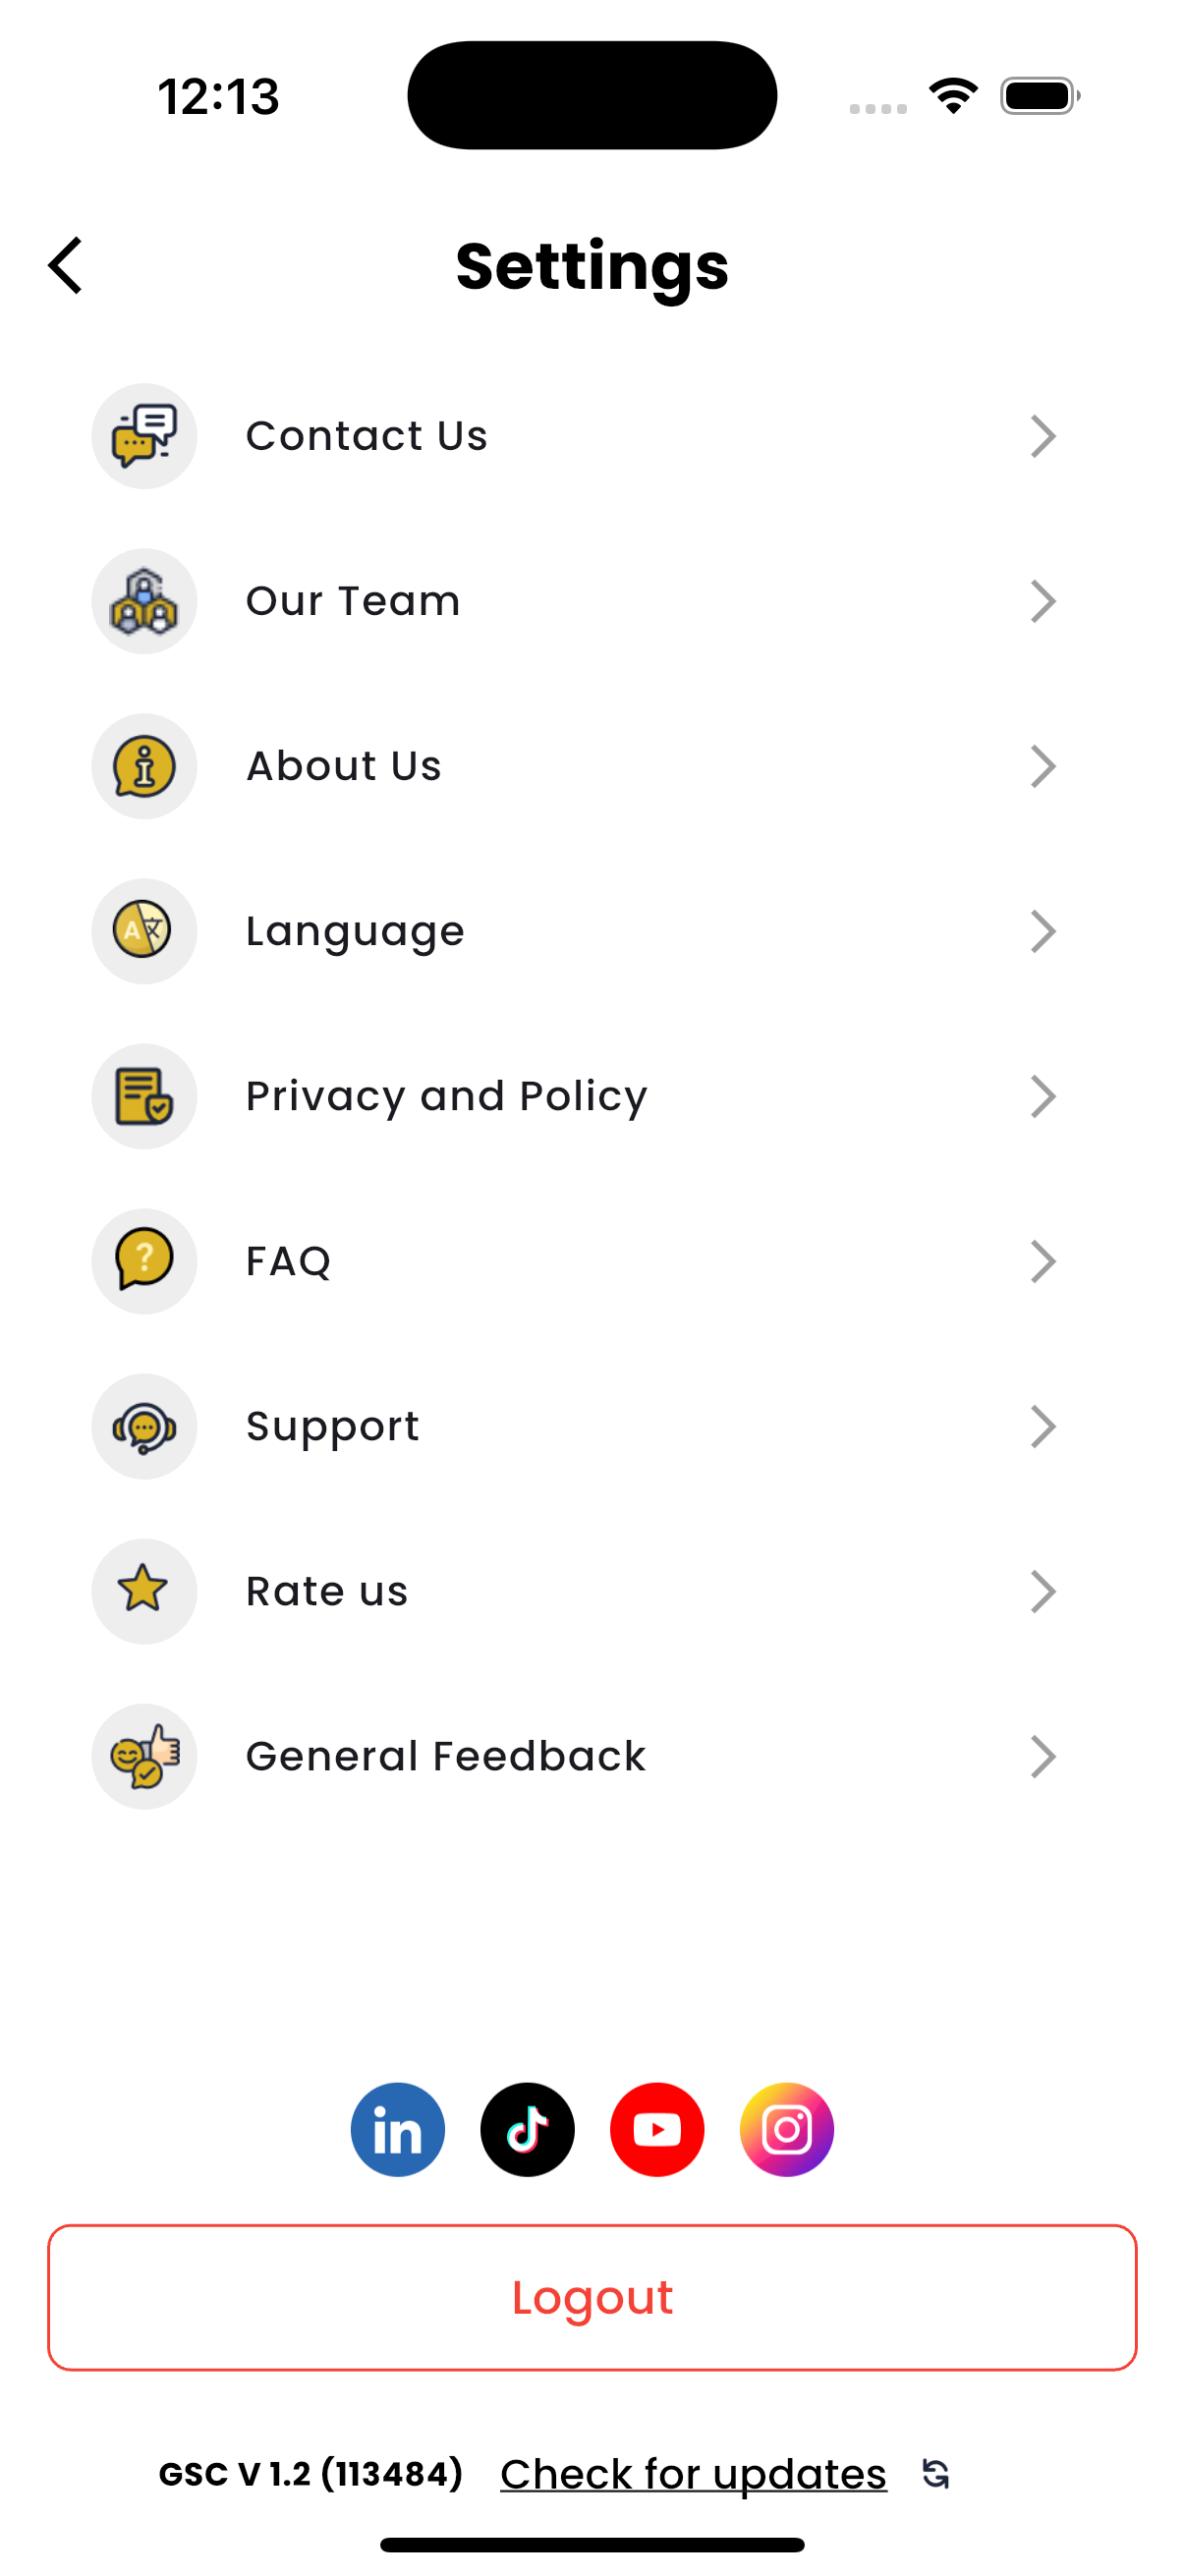Image resolution: width=1185 pixels, height=2576 pixels.
Task: Tap the Rate us star icon
Action: tap(144, 1591)
